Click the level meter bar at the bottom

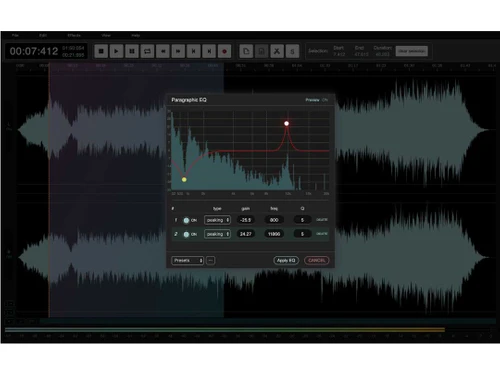point(225,330)
